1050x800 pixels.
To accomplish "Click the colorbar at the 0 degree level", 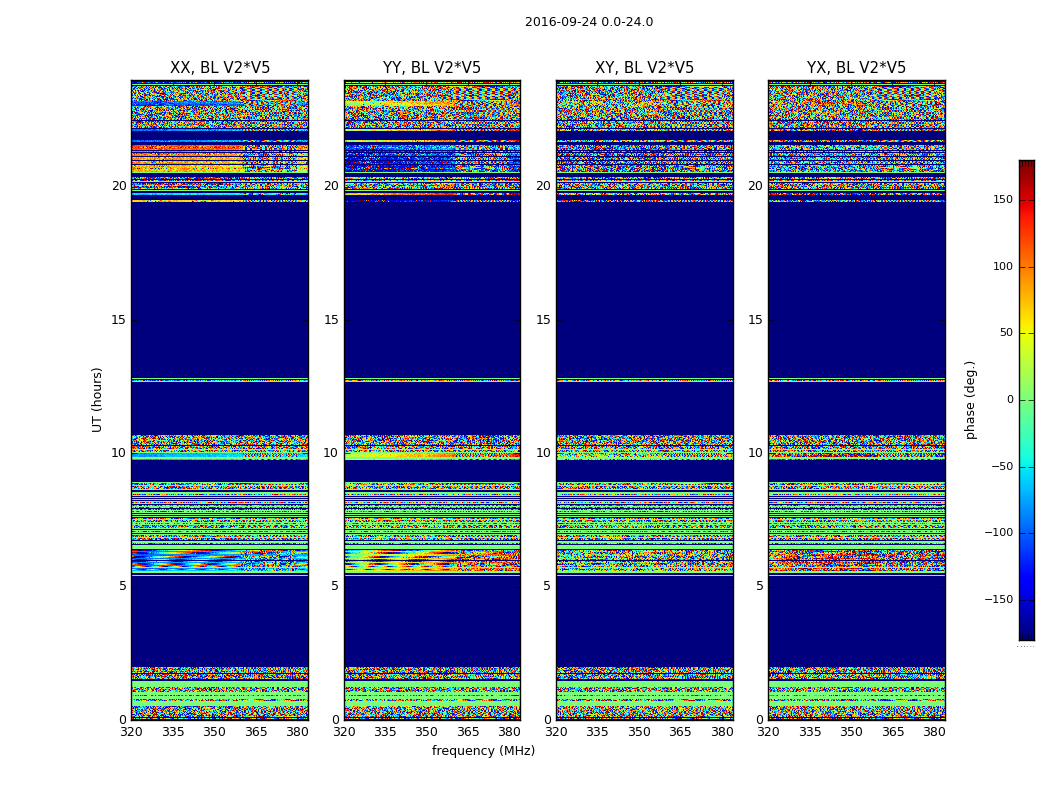I will [x=1026, y=400].
